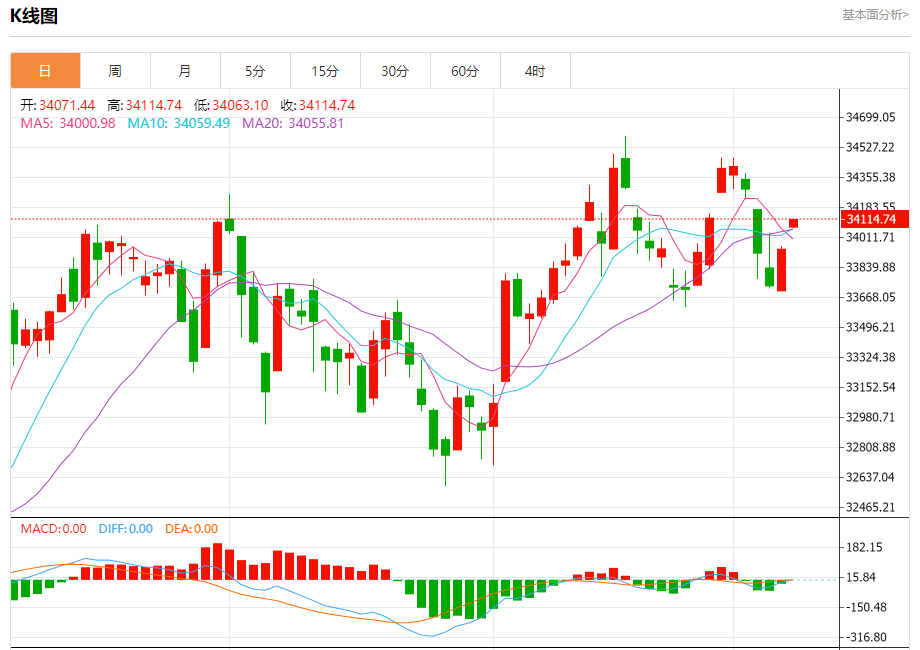Click the -316.80 MACD axis label
The height and width of the screenshot is (650, 920).
pyautogui.click(x=866, y=637)
